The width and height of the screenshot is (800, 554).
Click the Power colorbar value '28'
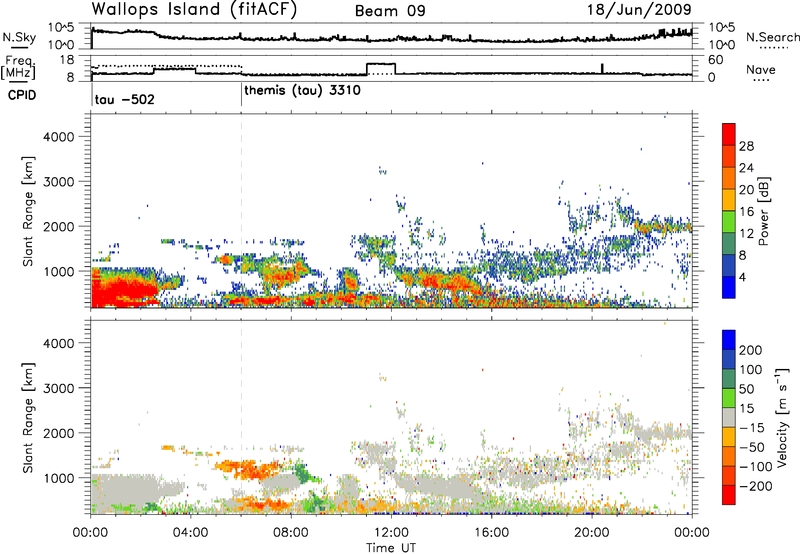pyautogui.click(x=746, y=146)
